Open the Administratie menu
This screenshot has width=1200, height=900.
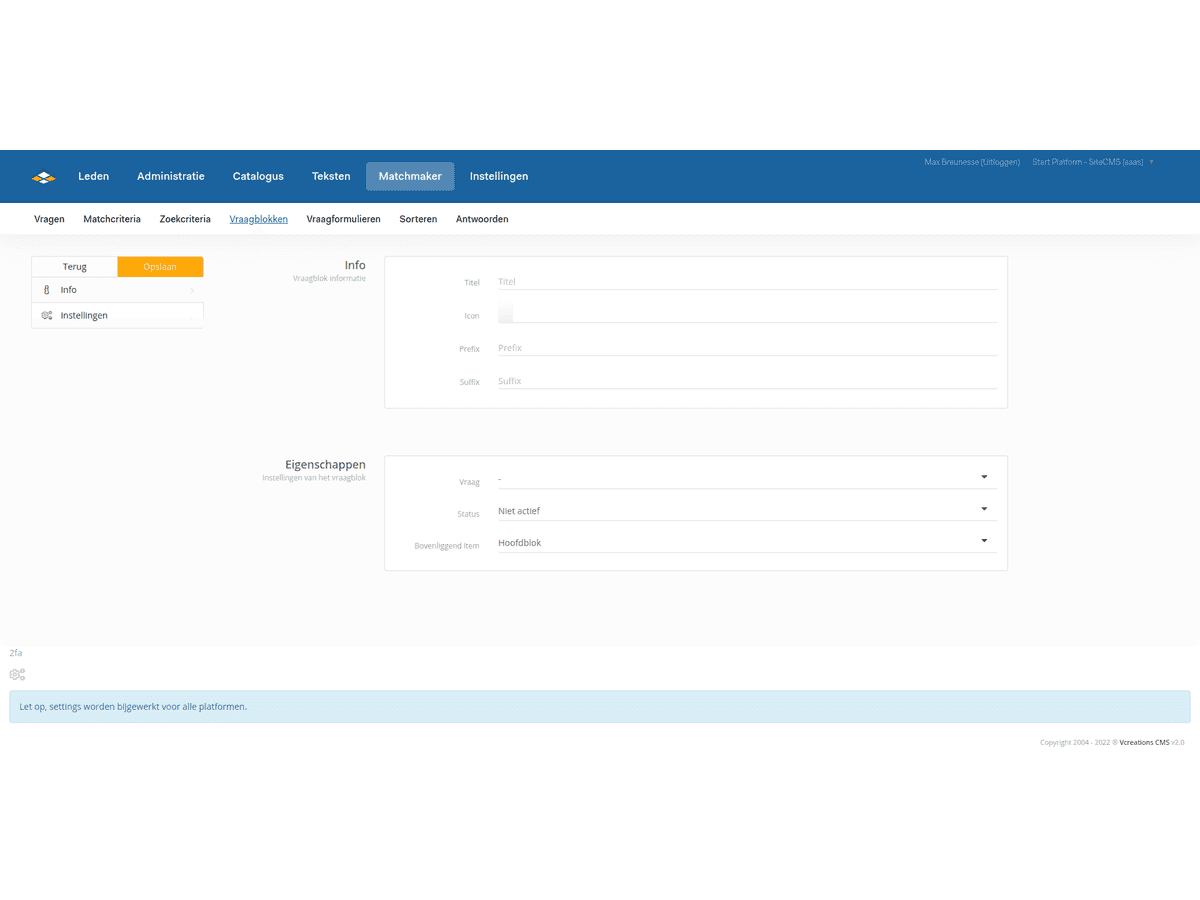[171, 177]
